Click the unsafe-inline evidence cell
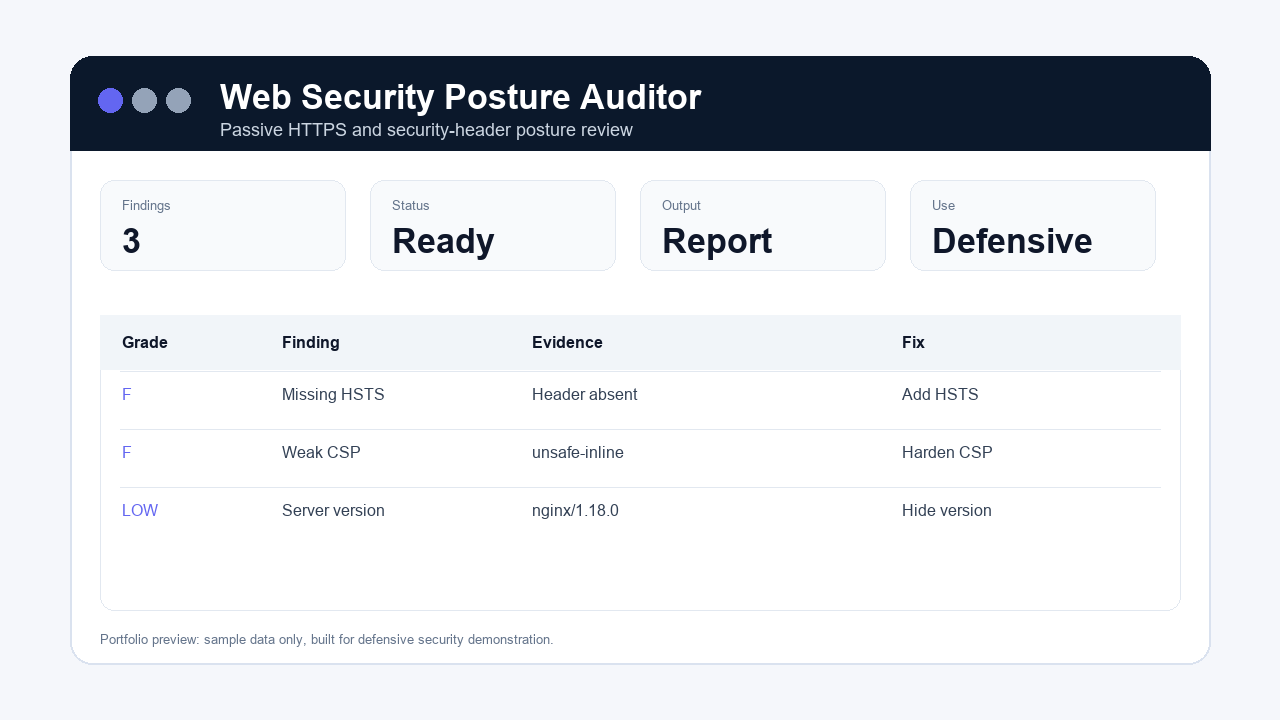This screenshot has width=1280, height=720. 578,453
